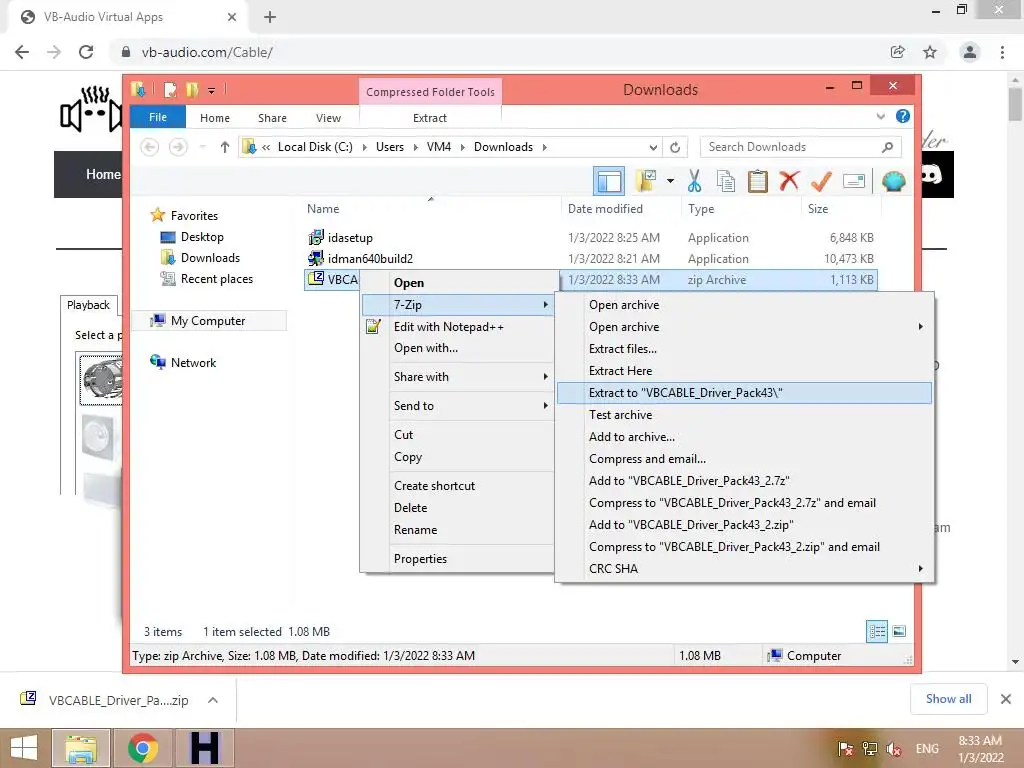Image resolution: width=1024 pixels, height=768 pixels.
Task: Click Chrome icon in the taskbar
Action: 142,748
